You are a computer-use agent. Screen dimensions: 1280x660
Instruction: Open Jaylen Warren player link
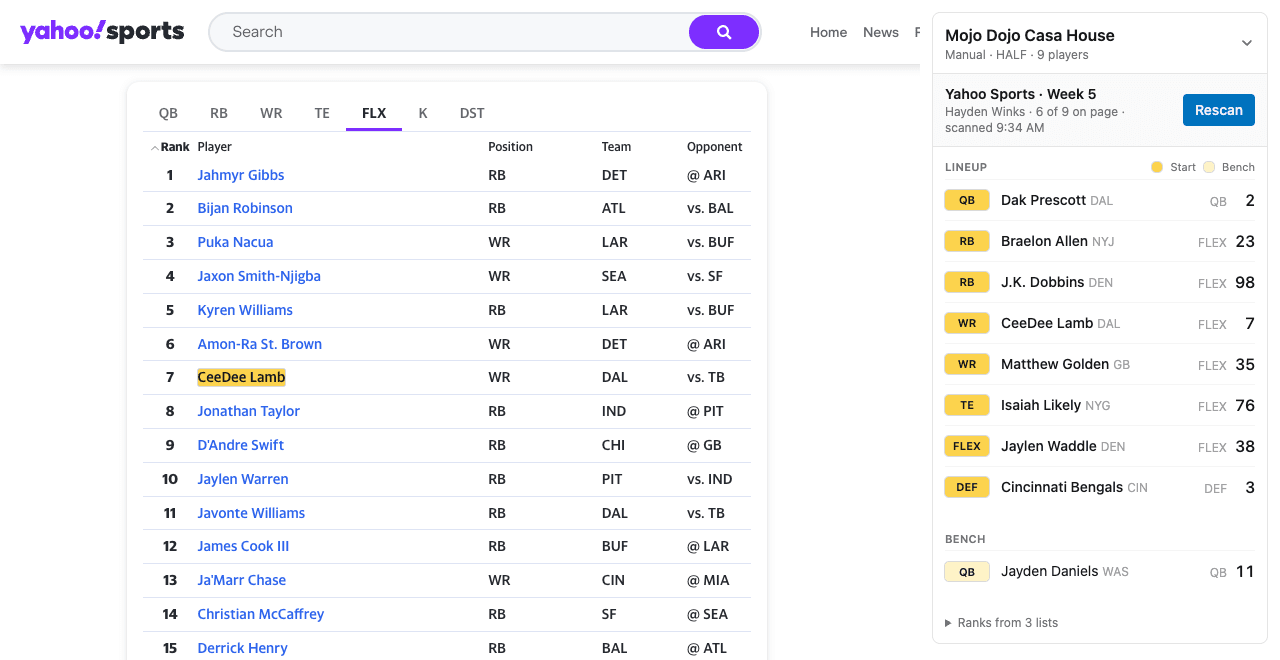coord(243,479)
